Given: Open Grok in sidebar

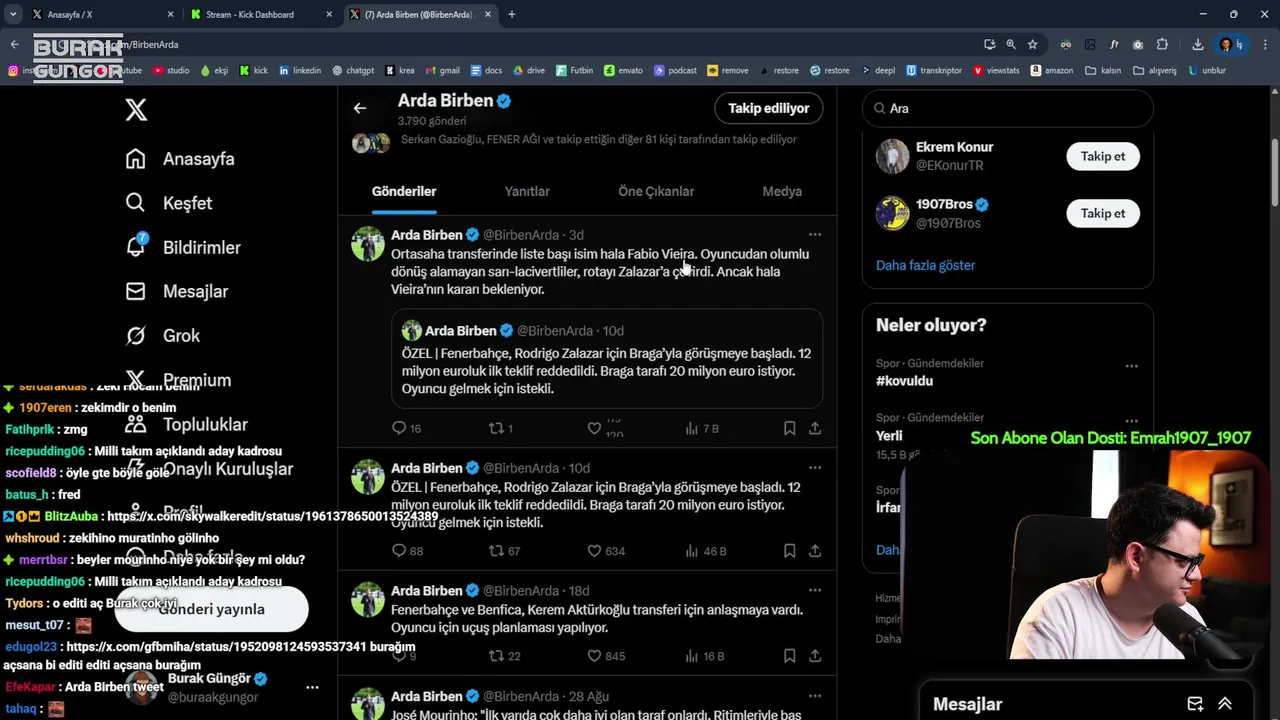Looking at the screenshot, I should click(163, 335).
